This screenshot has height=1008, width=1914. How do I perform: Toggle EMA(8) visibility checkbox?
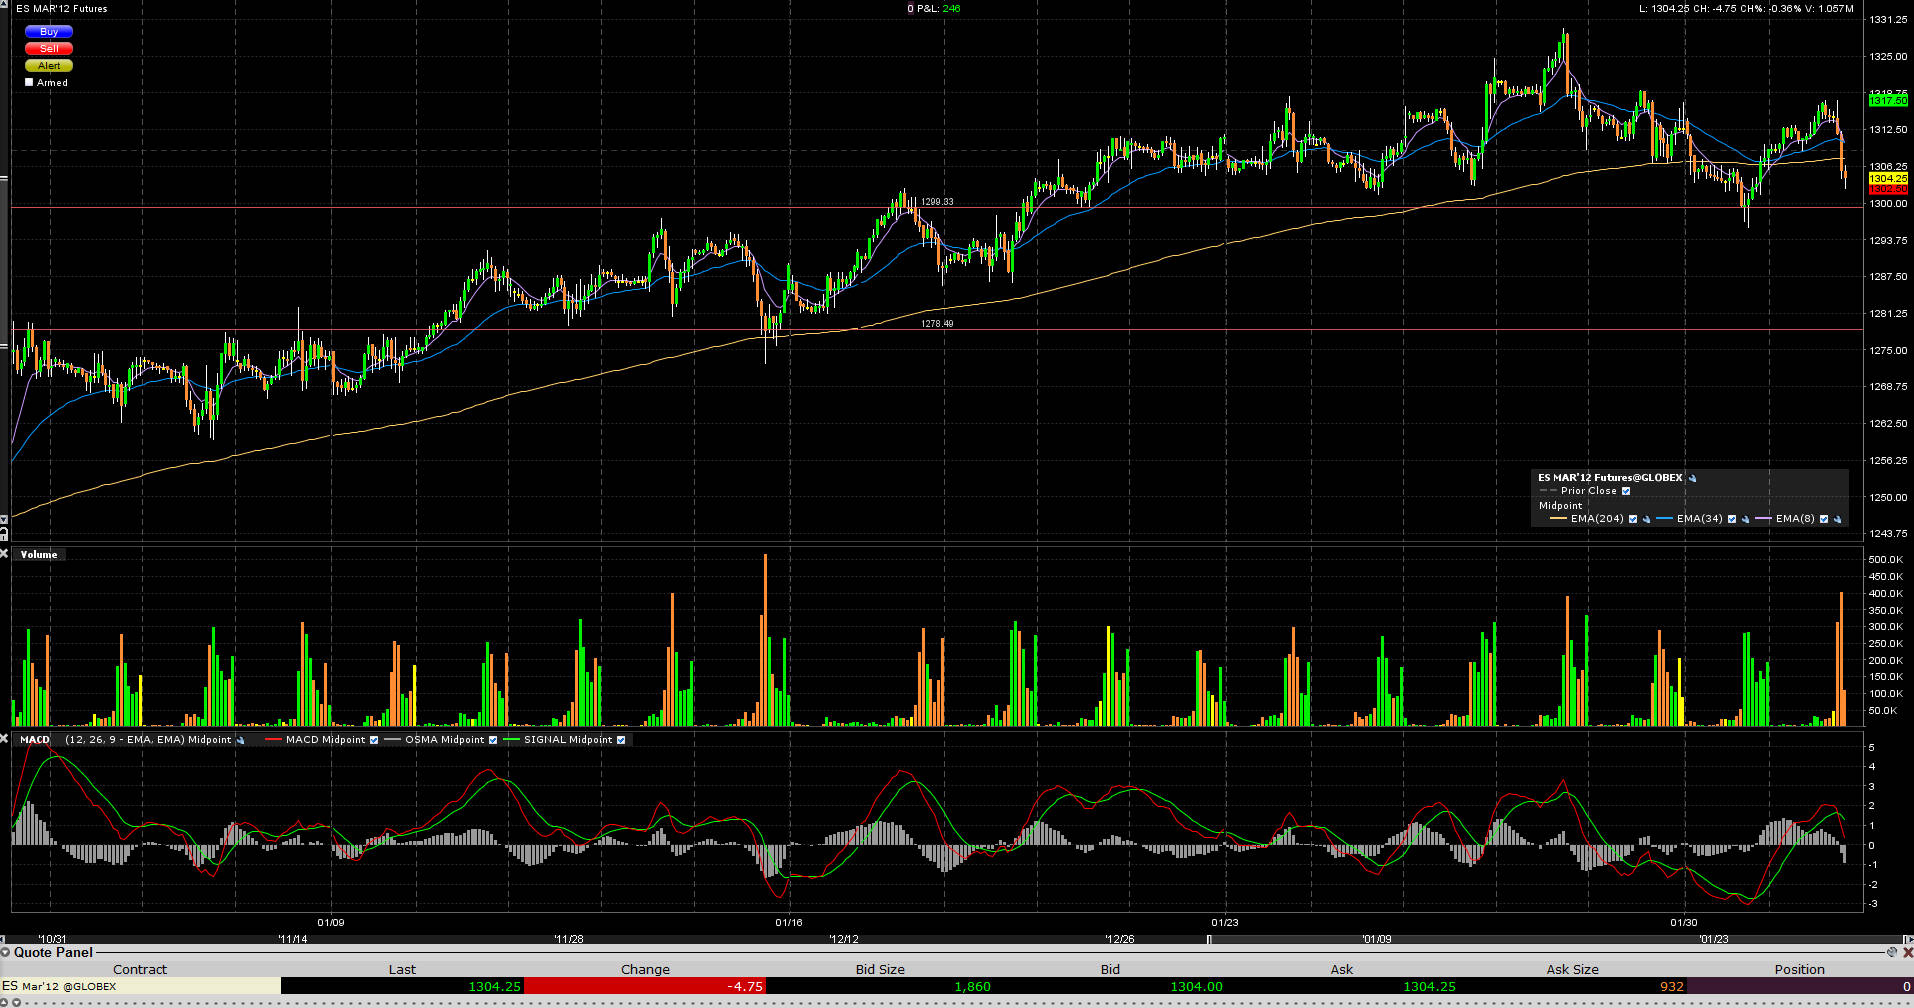1824,519
